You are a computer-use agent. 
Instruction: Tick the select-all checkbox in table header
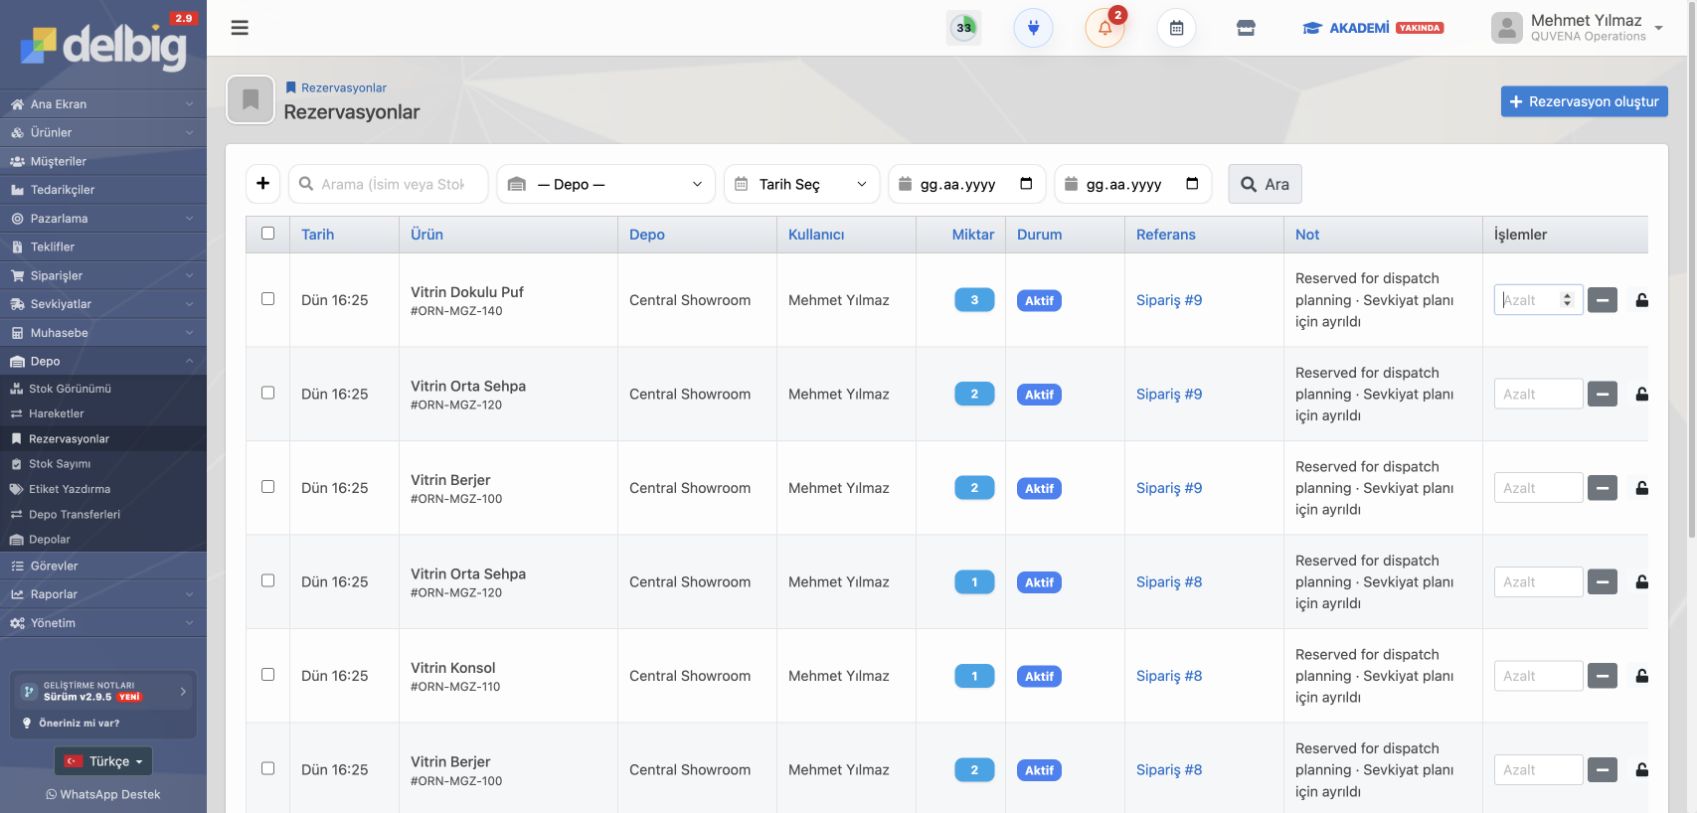(x=268, y=233)
